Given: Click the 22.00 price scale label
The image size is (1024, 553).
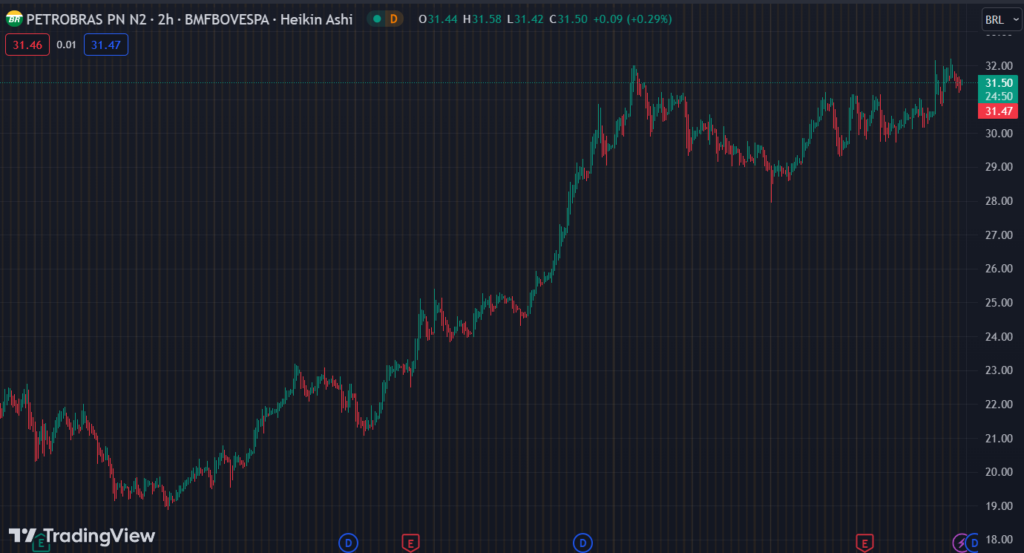Looking at the screenshot, I should click(x=999, y=404).
